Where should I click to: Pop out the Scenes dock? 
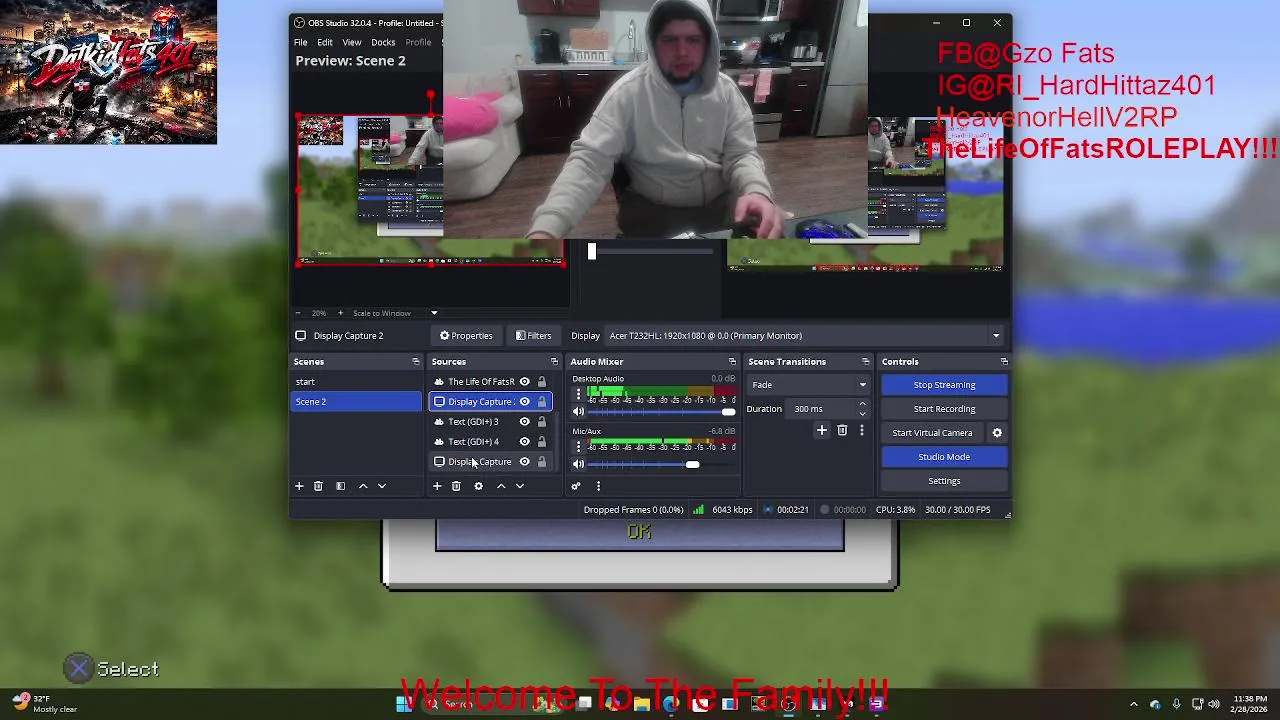point(415,362)
